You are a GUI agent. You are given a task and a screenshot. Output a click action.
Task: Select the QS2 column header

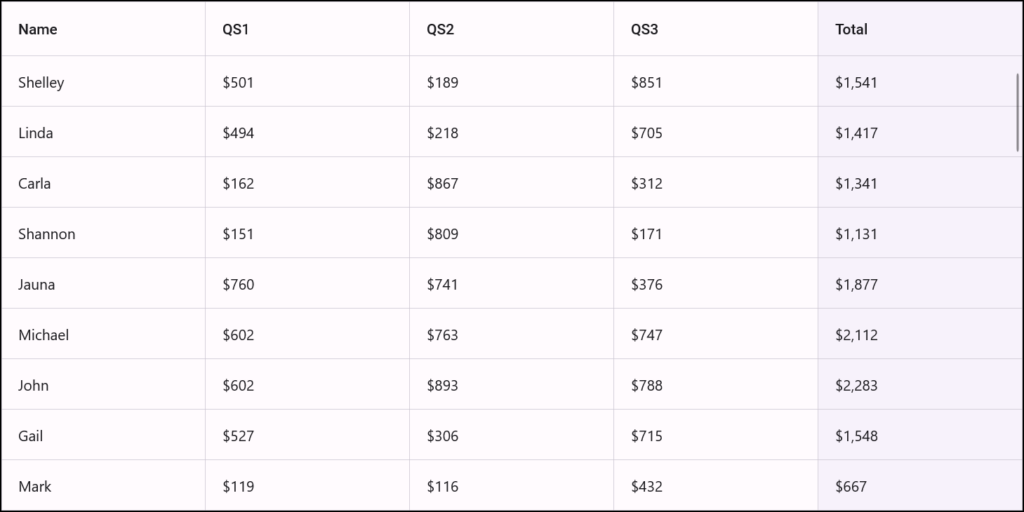click(x=440, y=29)
